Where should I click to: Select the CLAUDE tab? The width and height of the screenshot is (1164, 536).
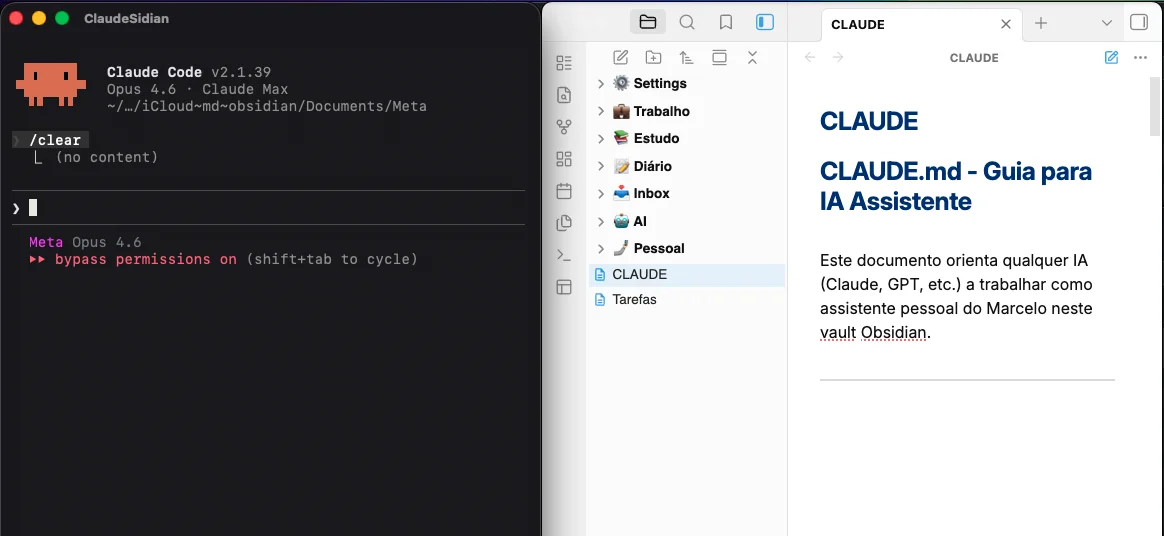[900, 24]
